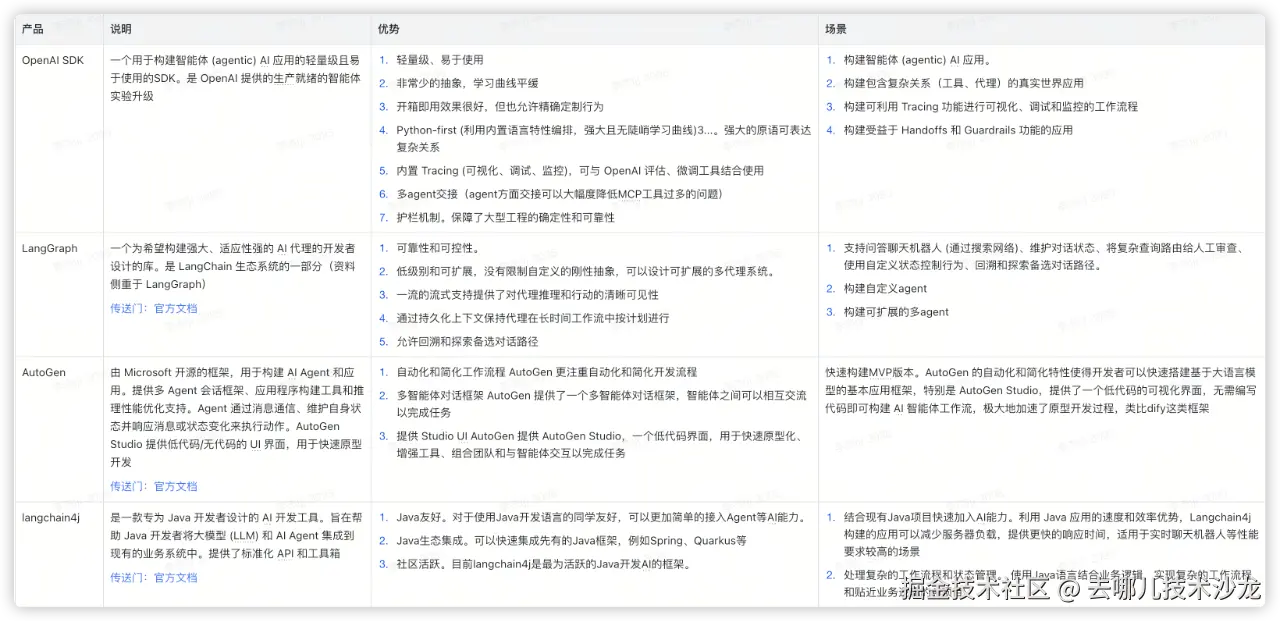Open the 官方文档 link in the LangGraph row
The image size is (1280, 621).
tap(176, 308)
